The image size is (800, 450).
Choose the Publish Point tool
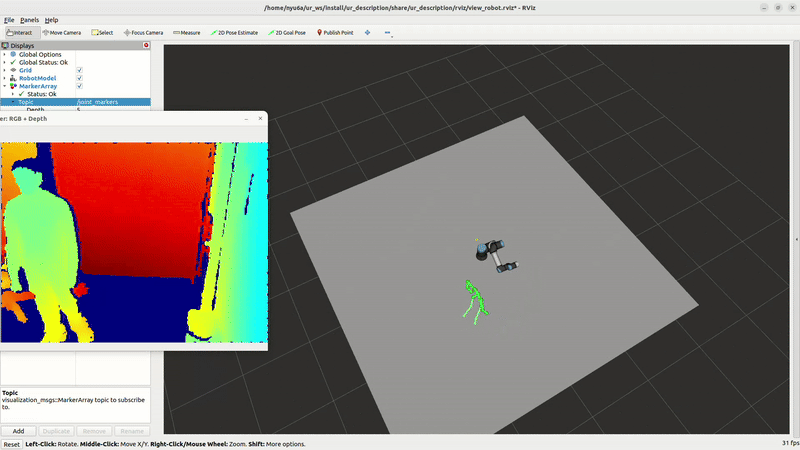[335, 33]
